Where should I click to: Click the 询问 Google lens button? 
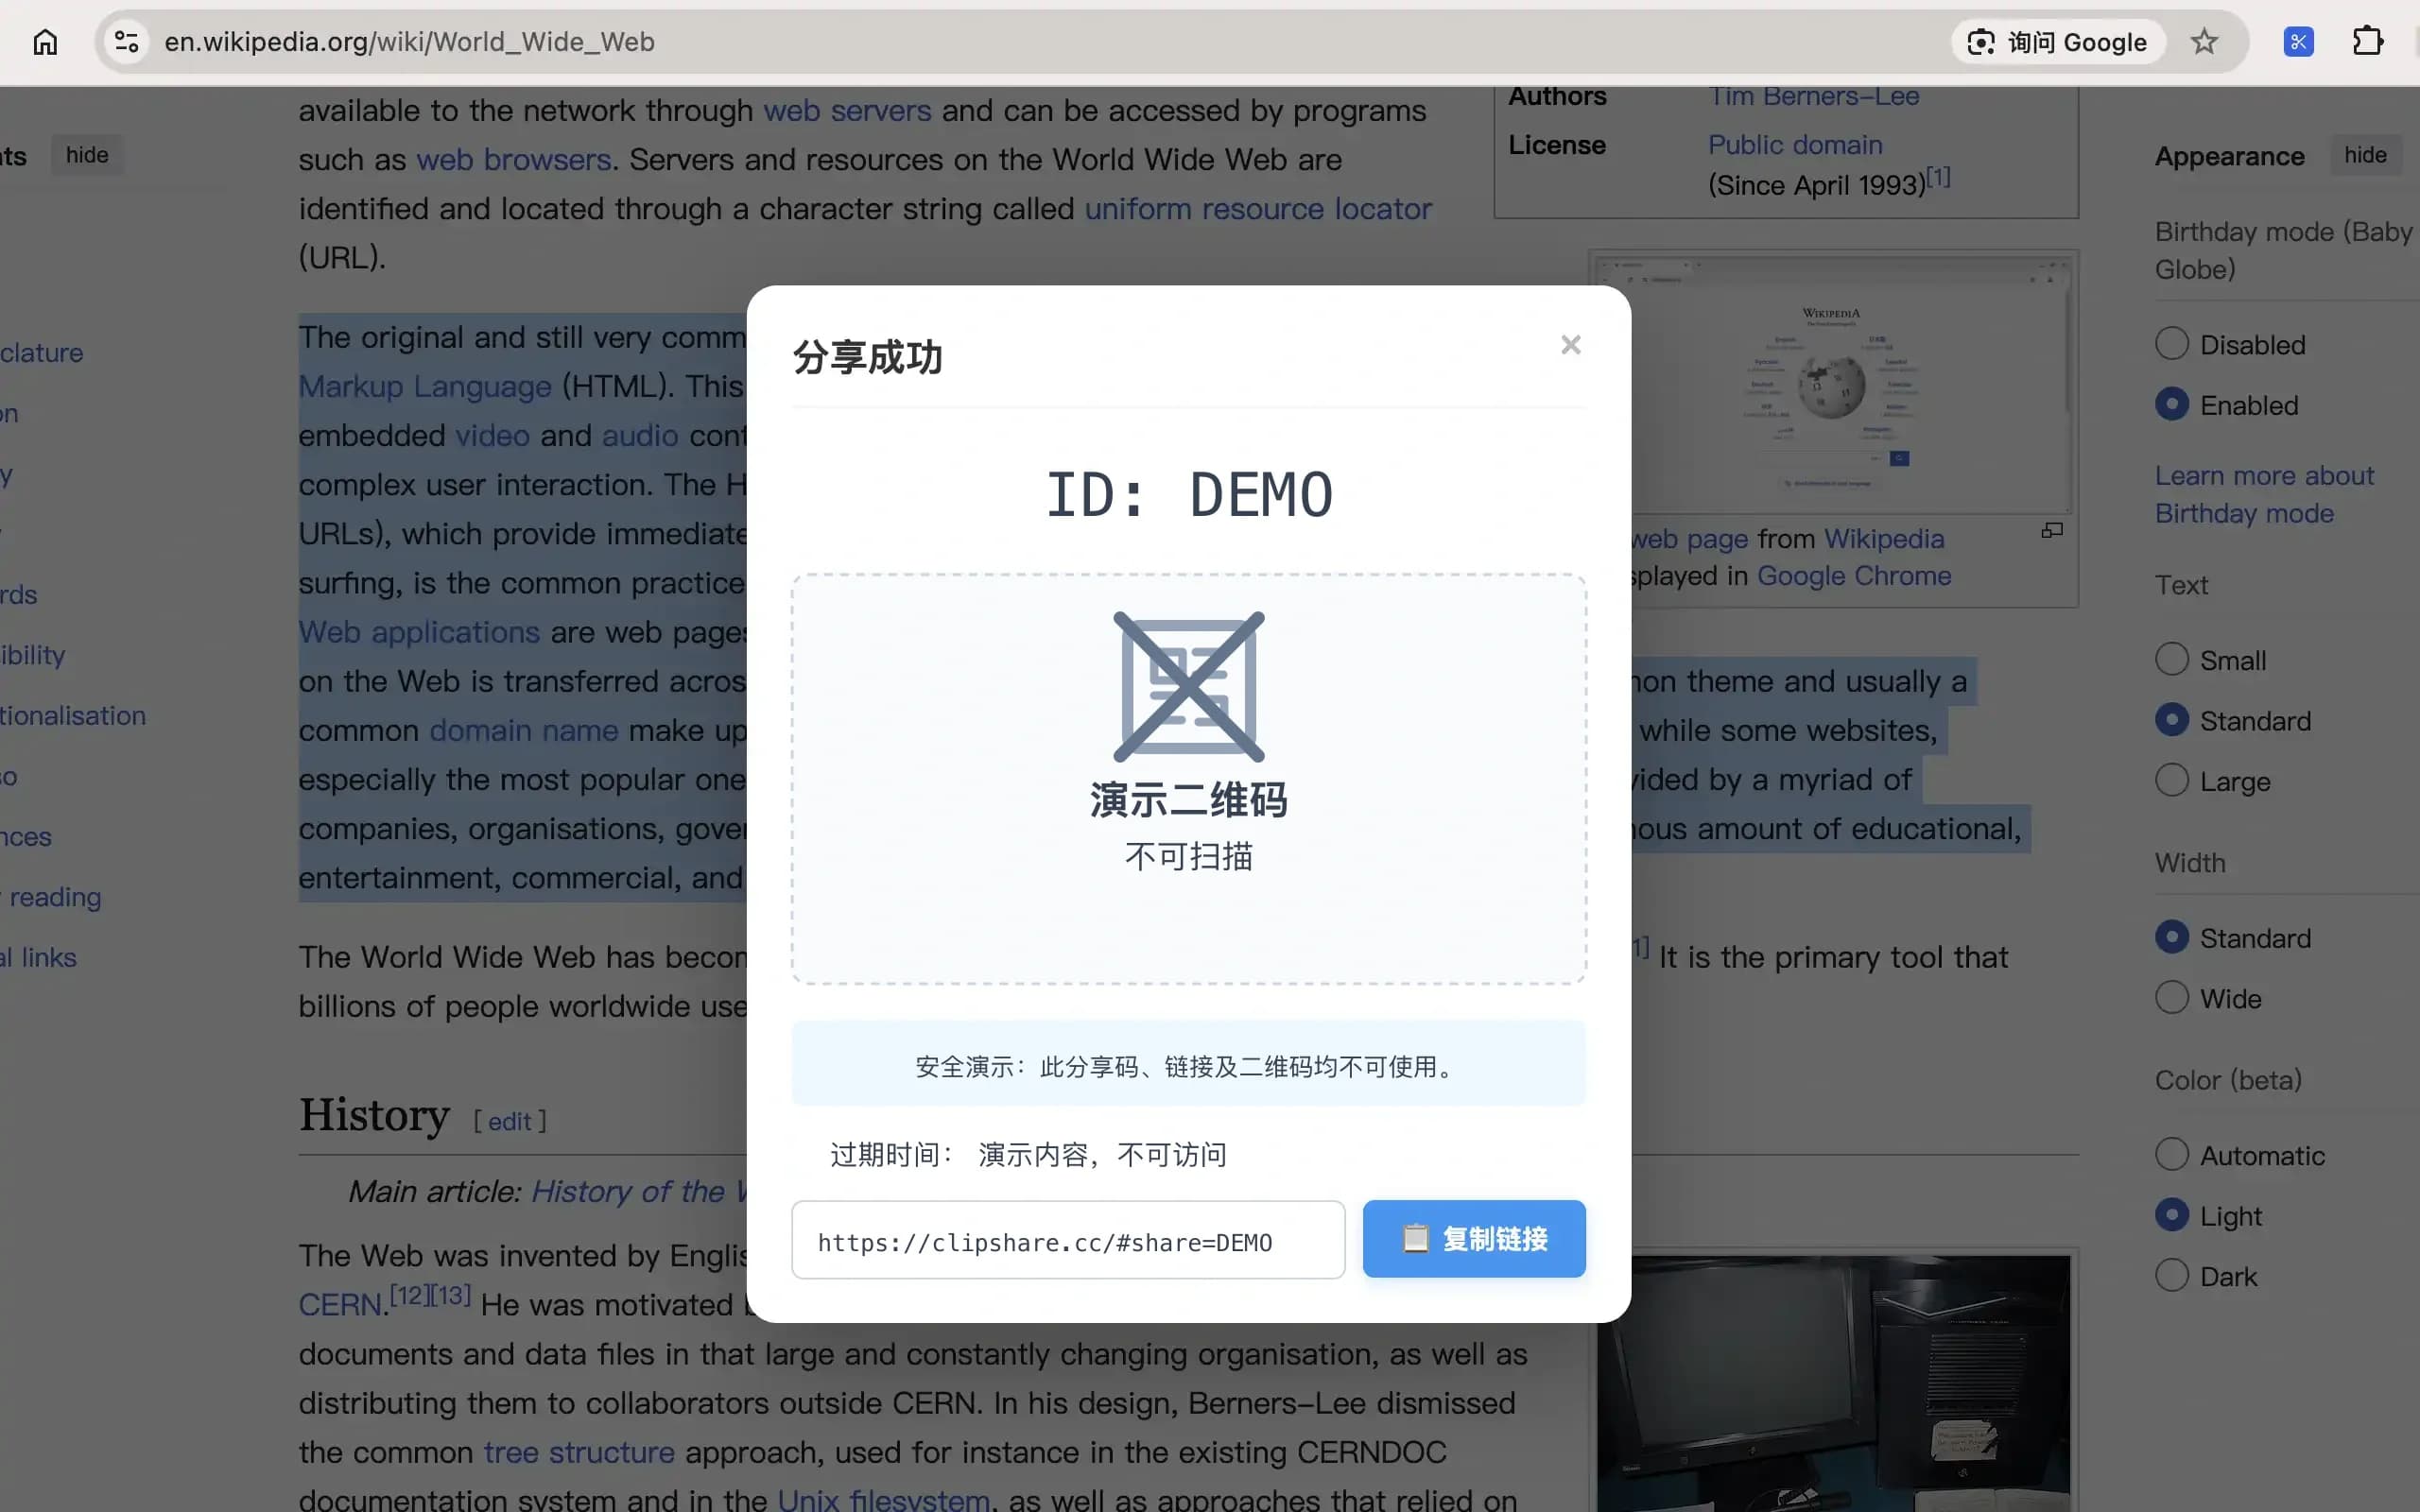[x=2058, y=42]
